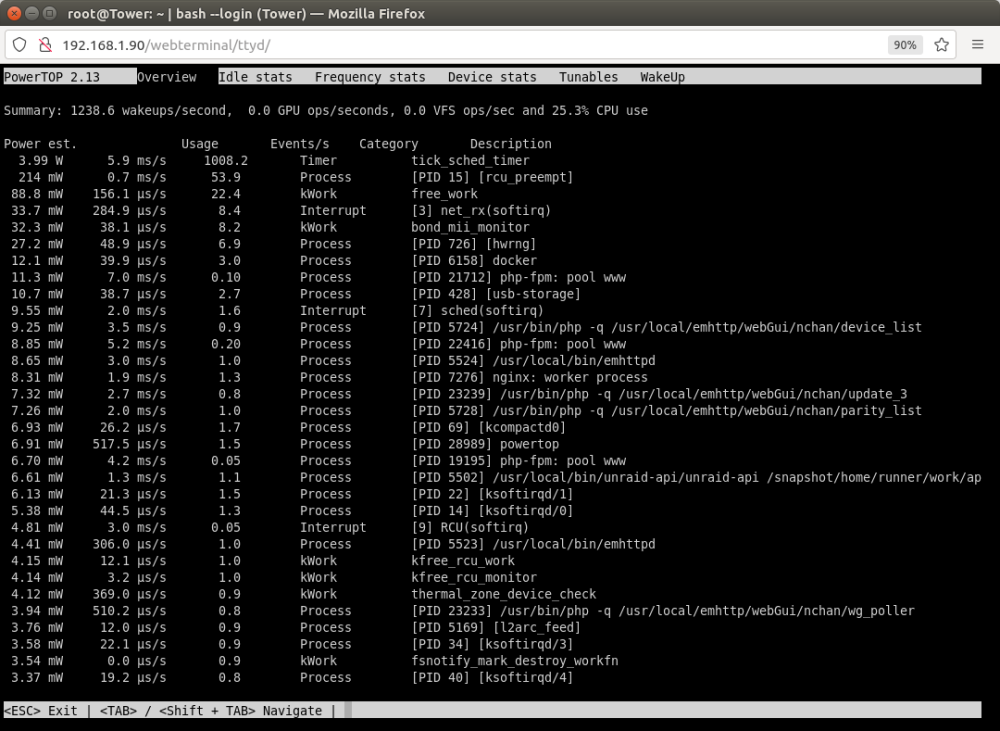
Task: Select the fsnotify_mark_destroy_workfn row
Action: tap(312, 660)
